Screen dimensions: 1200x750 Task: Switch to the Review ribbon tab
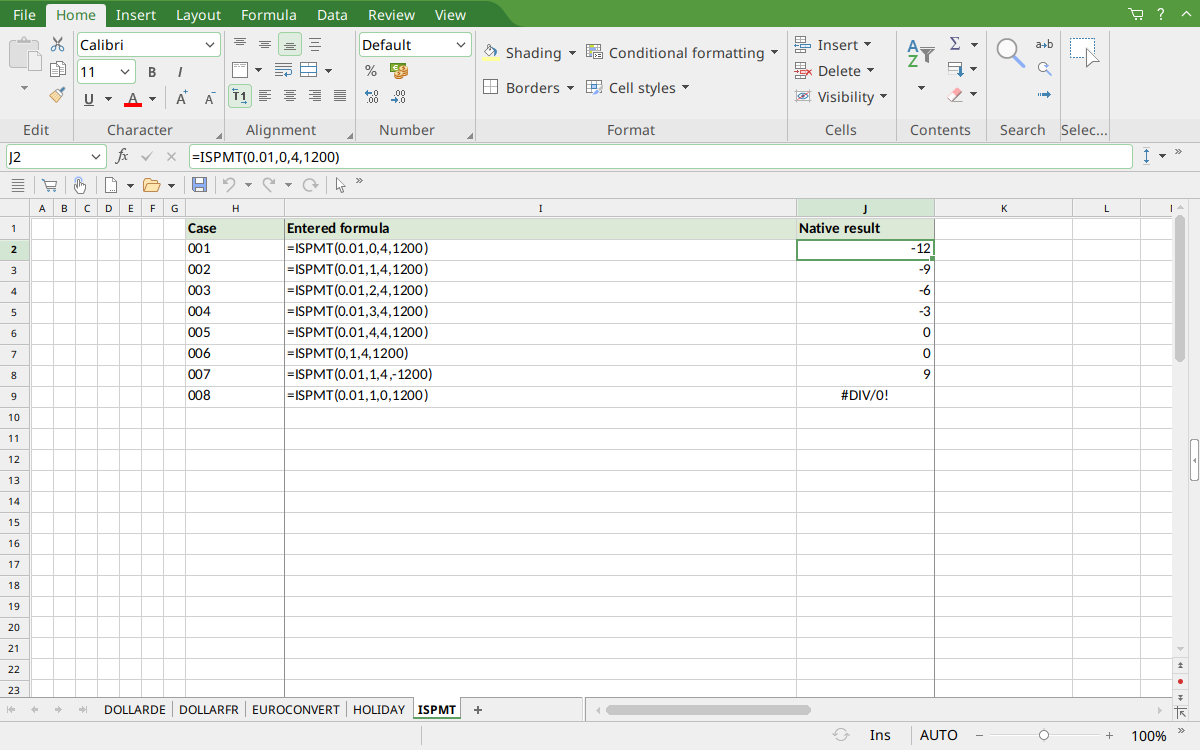[391, 15]
